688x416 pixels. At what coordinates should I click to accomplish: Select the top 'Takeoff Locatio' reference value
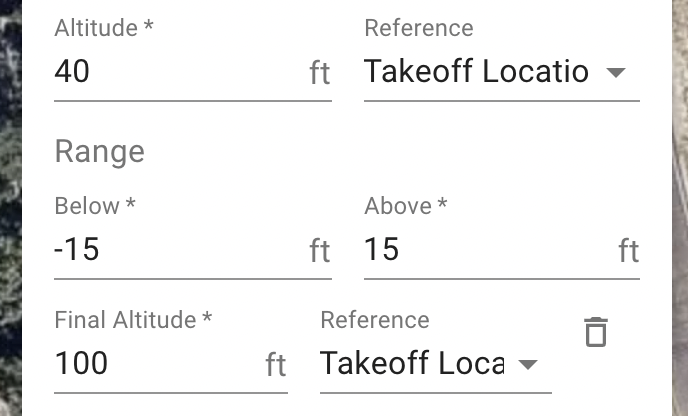(476, 71)
